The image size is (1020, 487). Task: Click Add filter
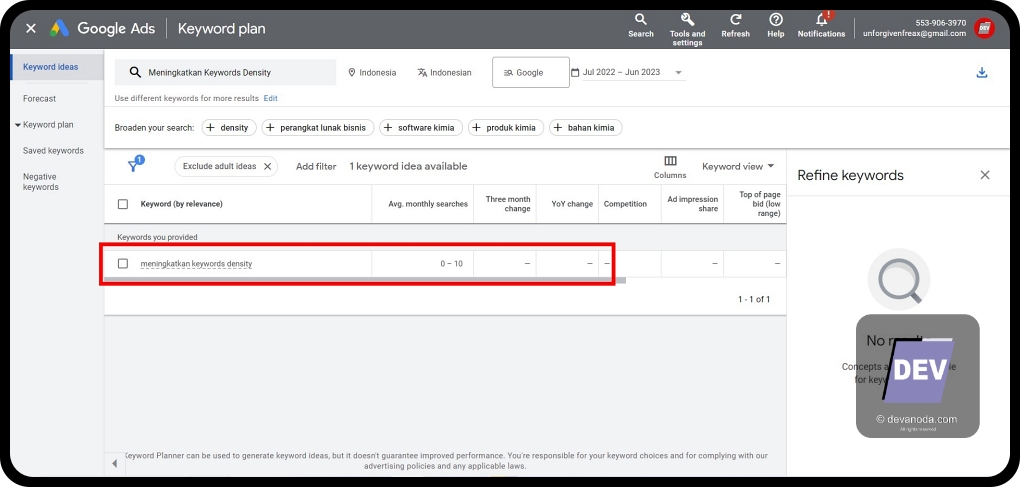(316, 166)
